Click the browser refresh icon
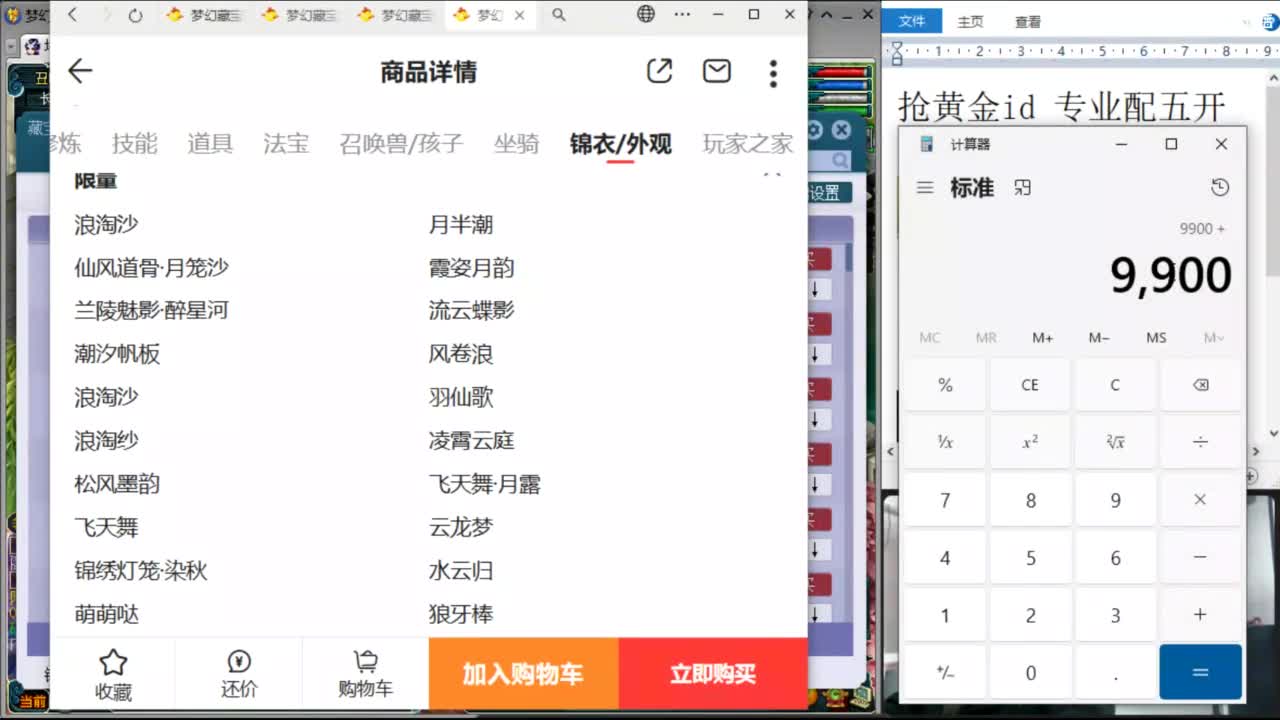Image resolution: width=1280 pixels, height=720 pixels. [x=136, y=15]
